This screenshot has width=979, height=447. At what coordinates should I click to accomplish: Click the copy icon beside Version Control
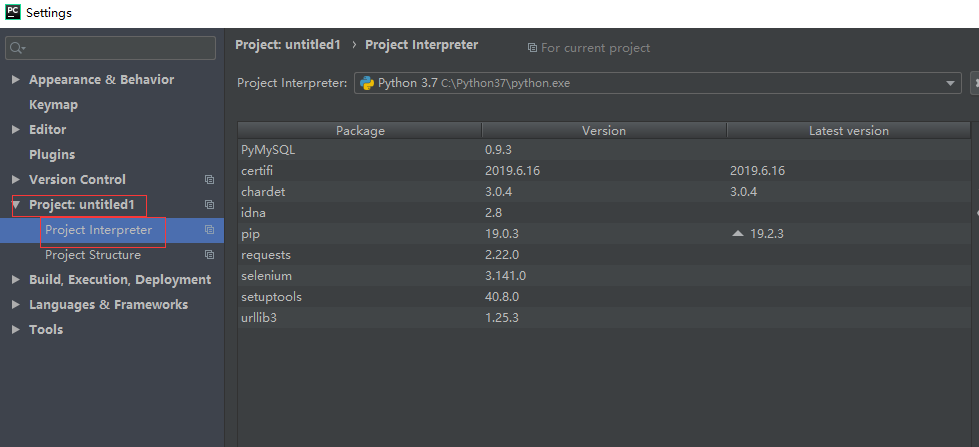coord(209,180)
